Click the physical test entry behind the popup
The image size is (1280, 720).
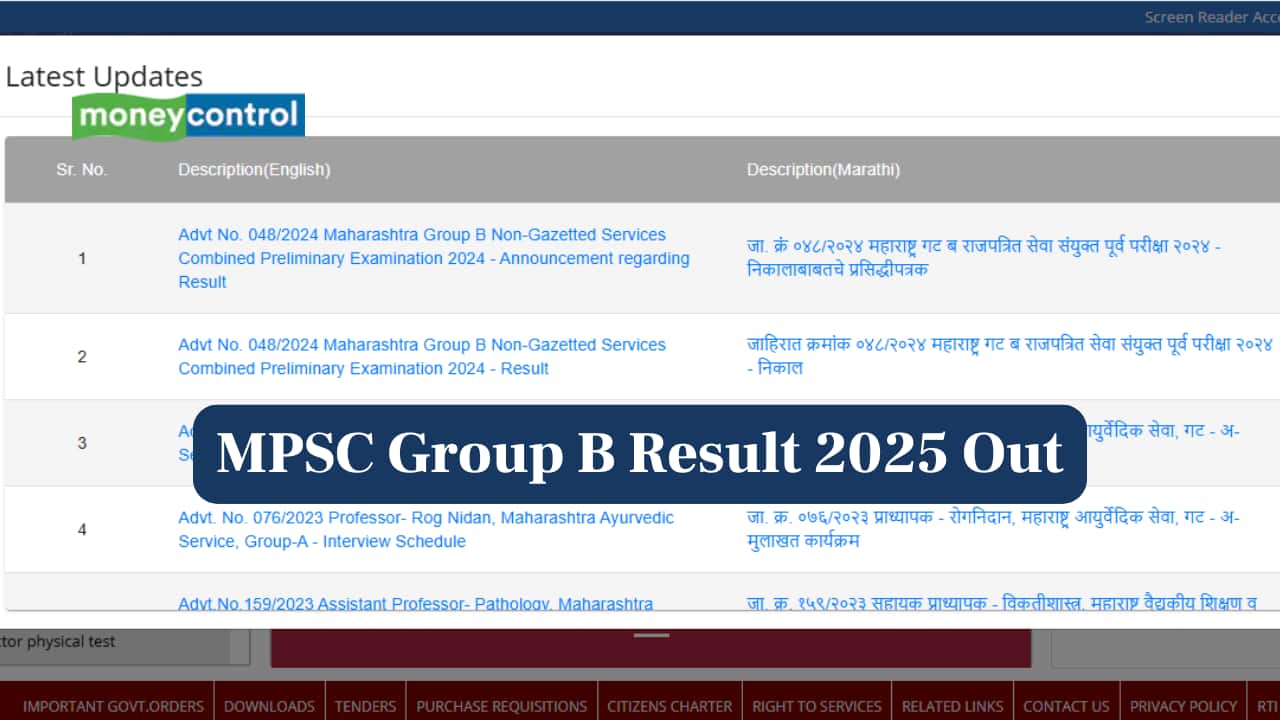58,642
